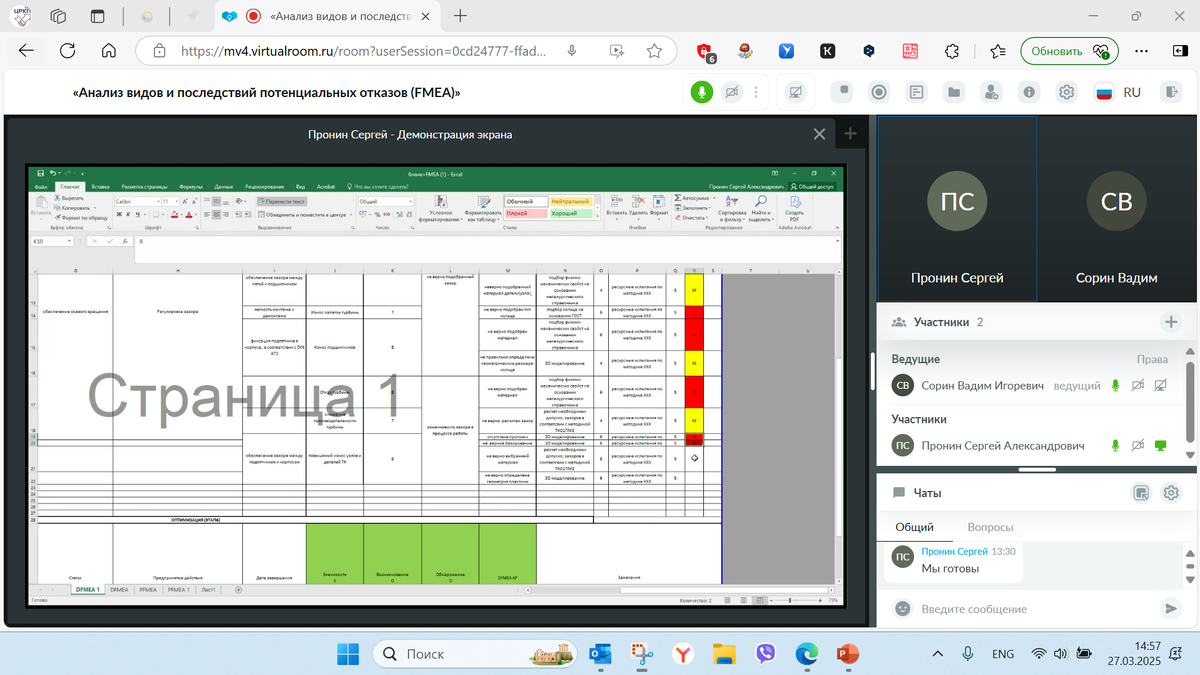The width and height of the screenshot is (1200, 675).
Task: Open browser extensions puzzle icon
Action: [953, 51]
